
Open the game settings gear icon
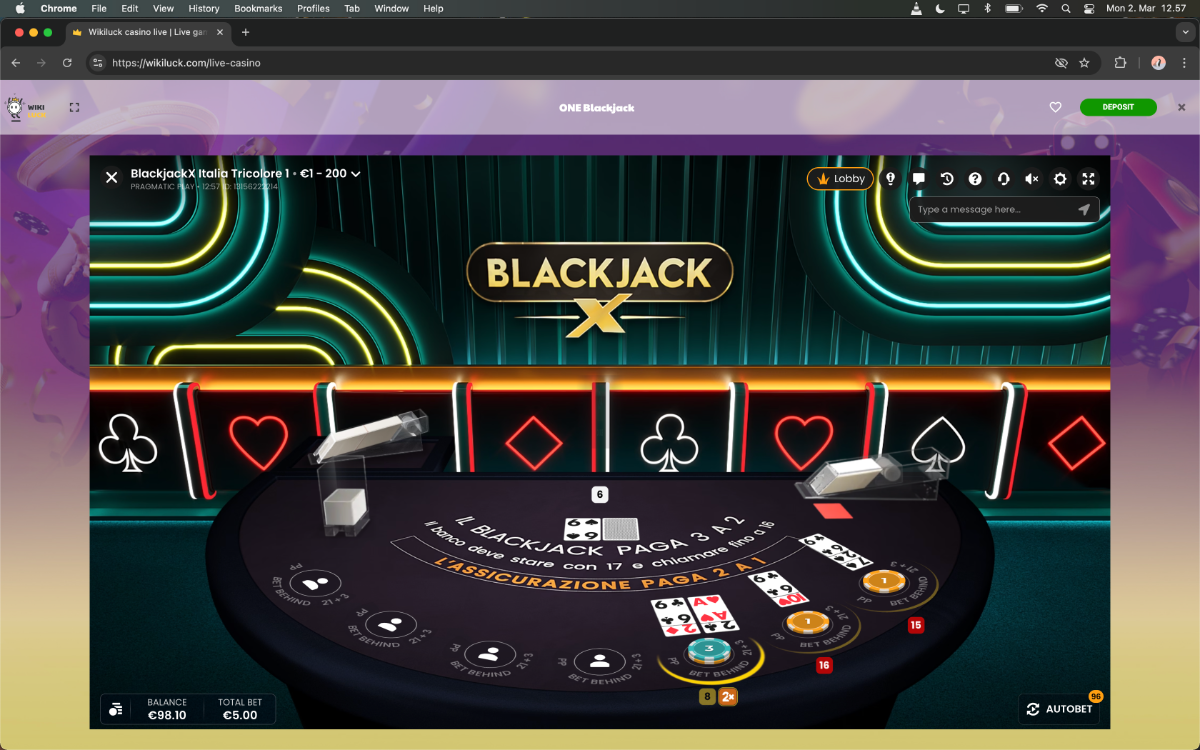pos(1060,179)
